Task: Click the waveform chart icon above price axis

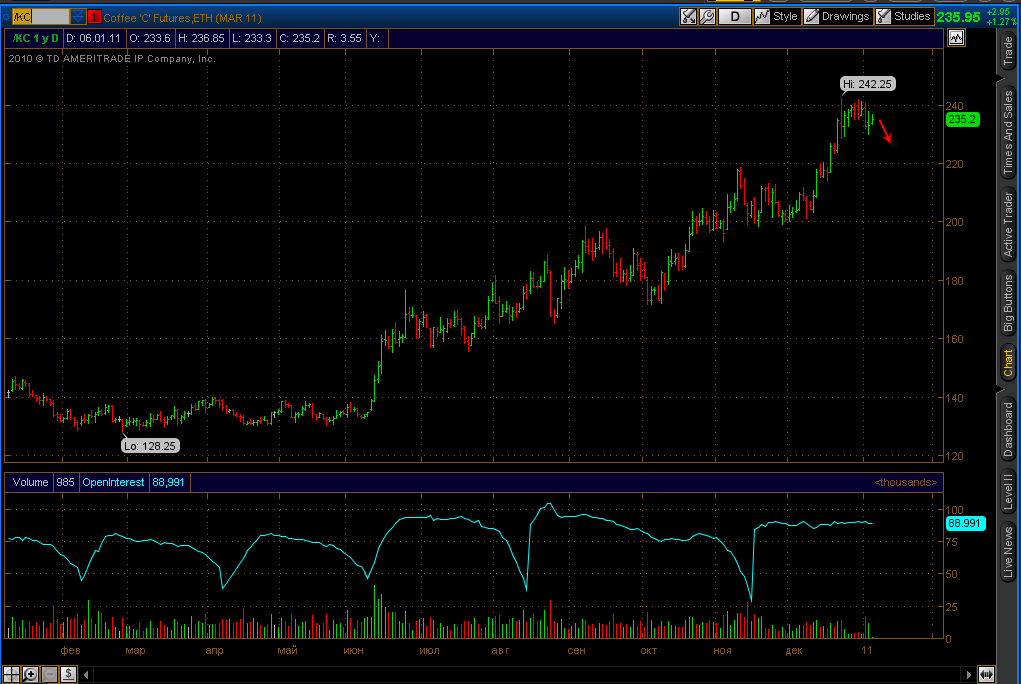Action: click(956, 38)
